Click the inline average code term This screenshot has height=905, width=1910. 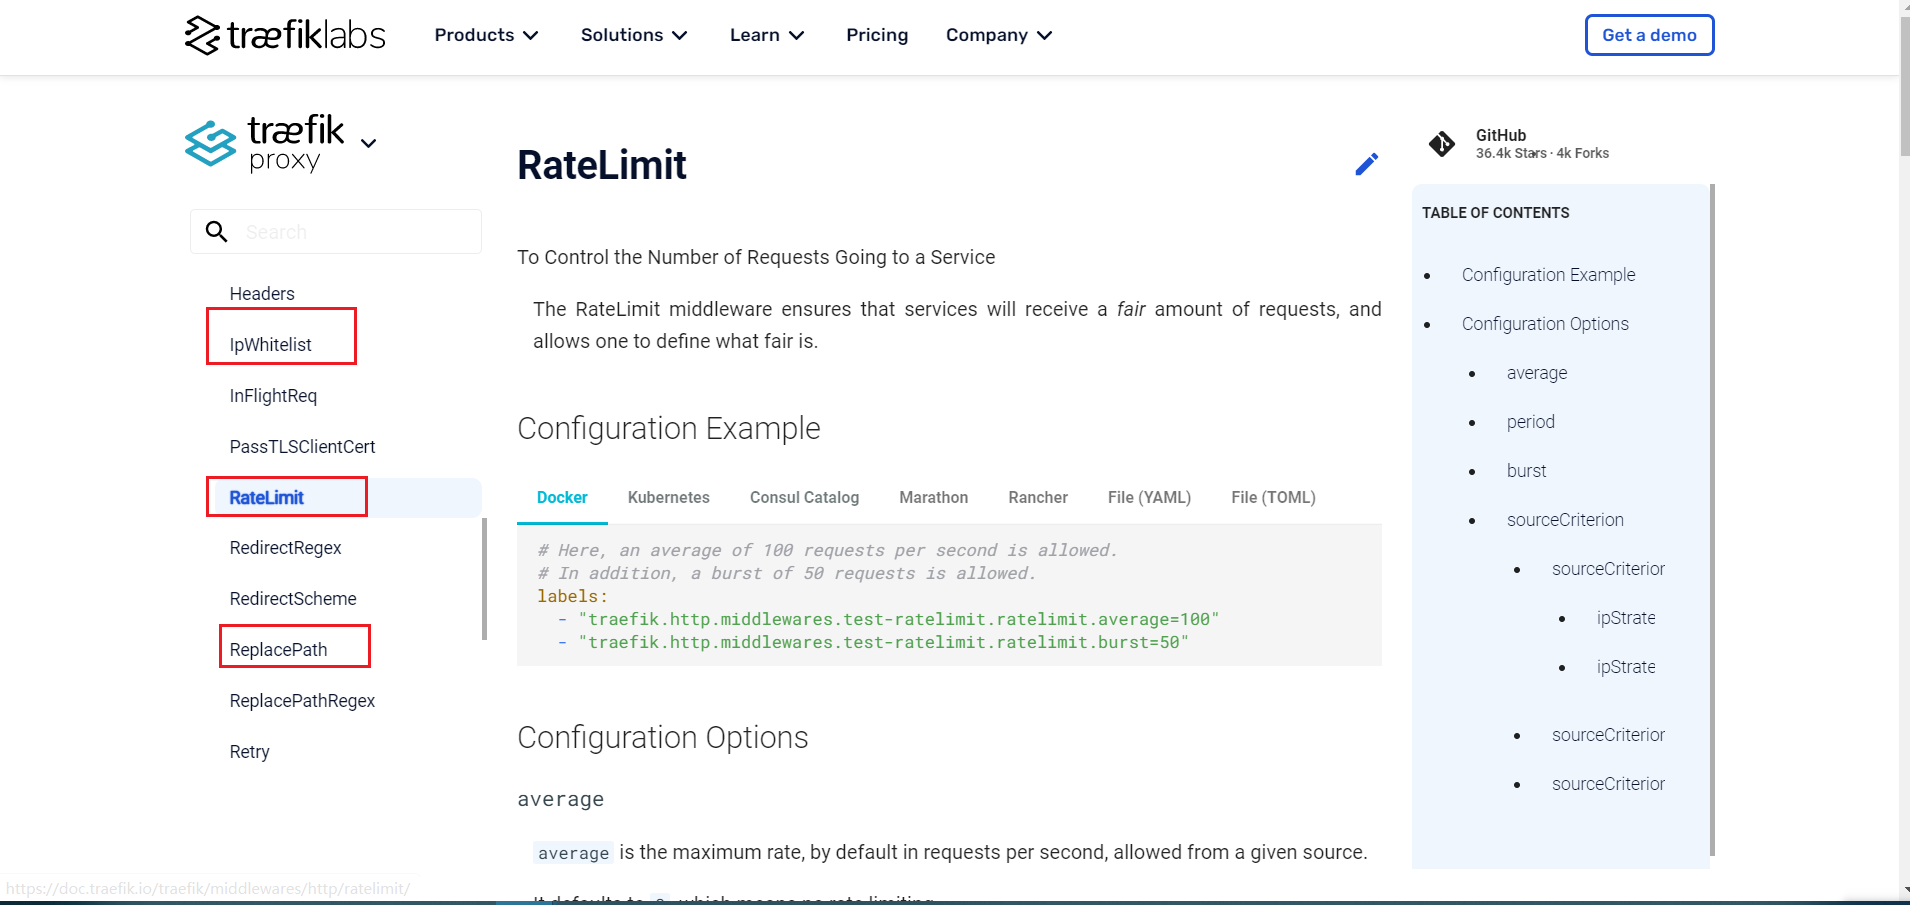coord(573,853)
